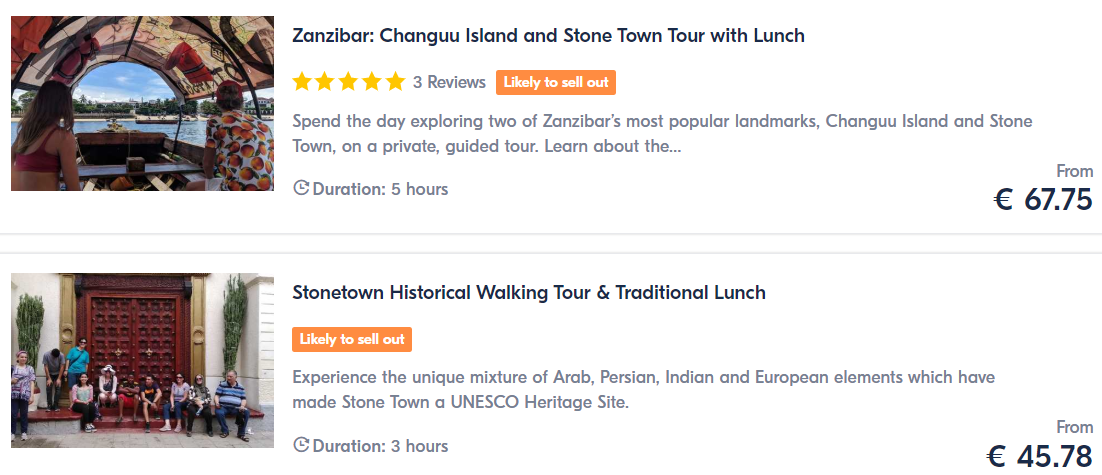Click the red door group photo thumbnail
The width and height of the screenshot is (1102, 475).
tap(142, 360)
